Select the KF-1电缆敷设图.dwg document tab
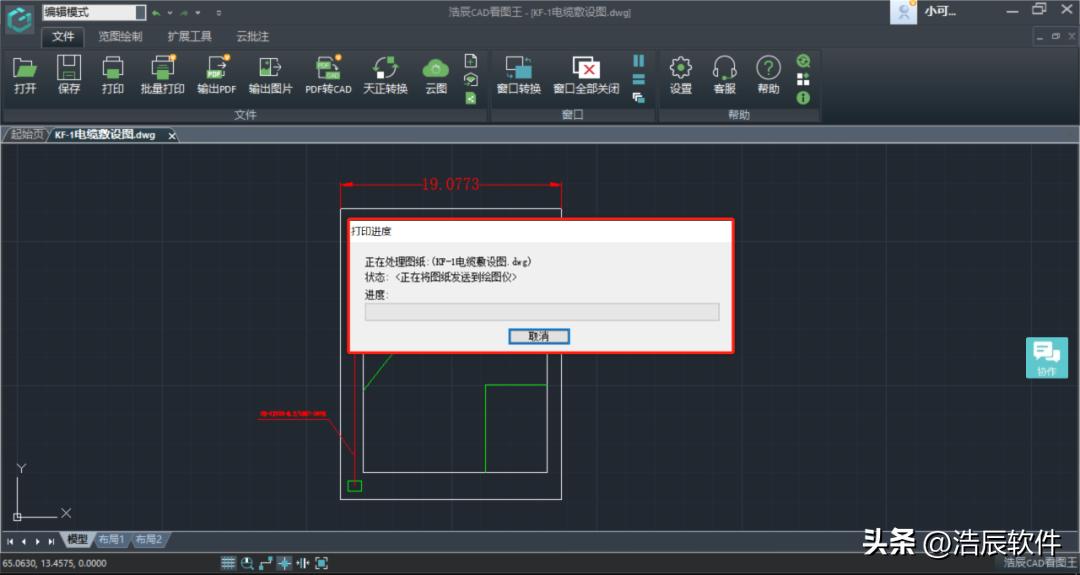This screenshot has width=1080, height=575. [105, 135]
